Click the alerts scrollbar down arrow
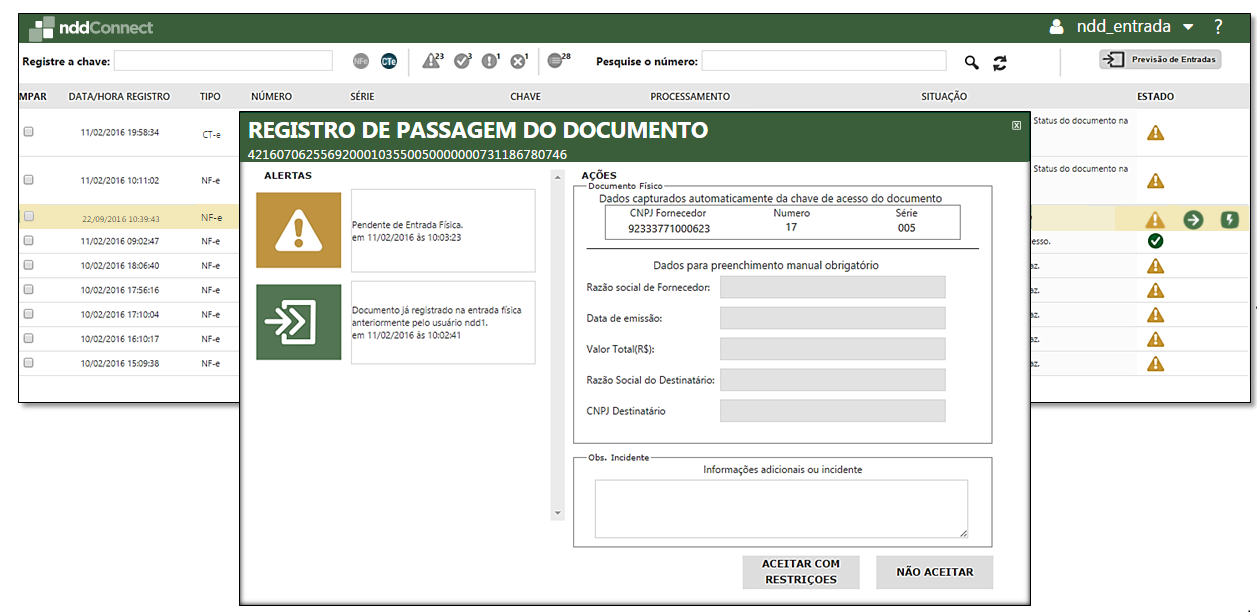The height and width of the screenshot is (613, 1257). coord(558,514)
